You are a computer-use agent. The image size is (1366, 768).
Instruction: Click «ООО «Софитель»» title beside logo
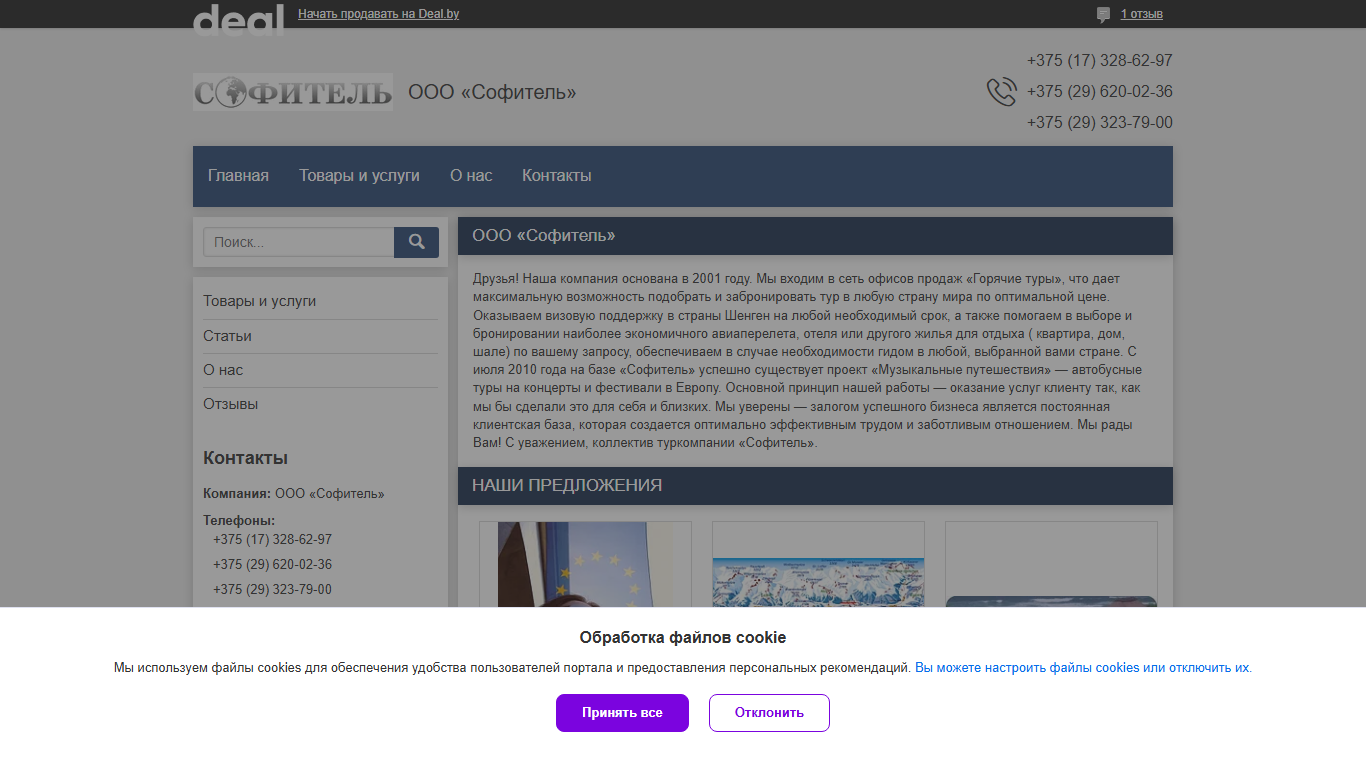(492, 93)
